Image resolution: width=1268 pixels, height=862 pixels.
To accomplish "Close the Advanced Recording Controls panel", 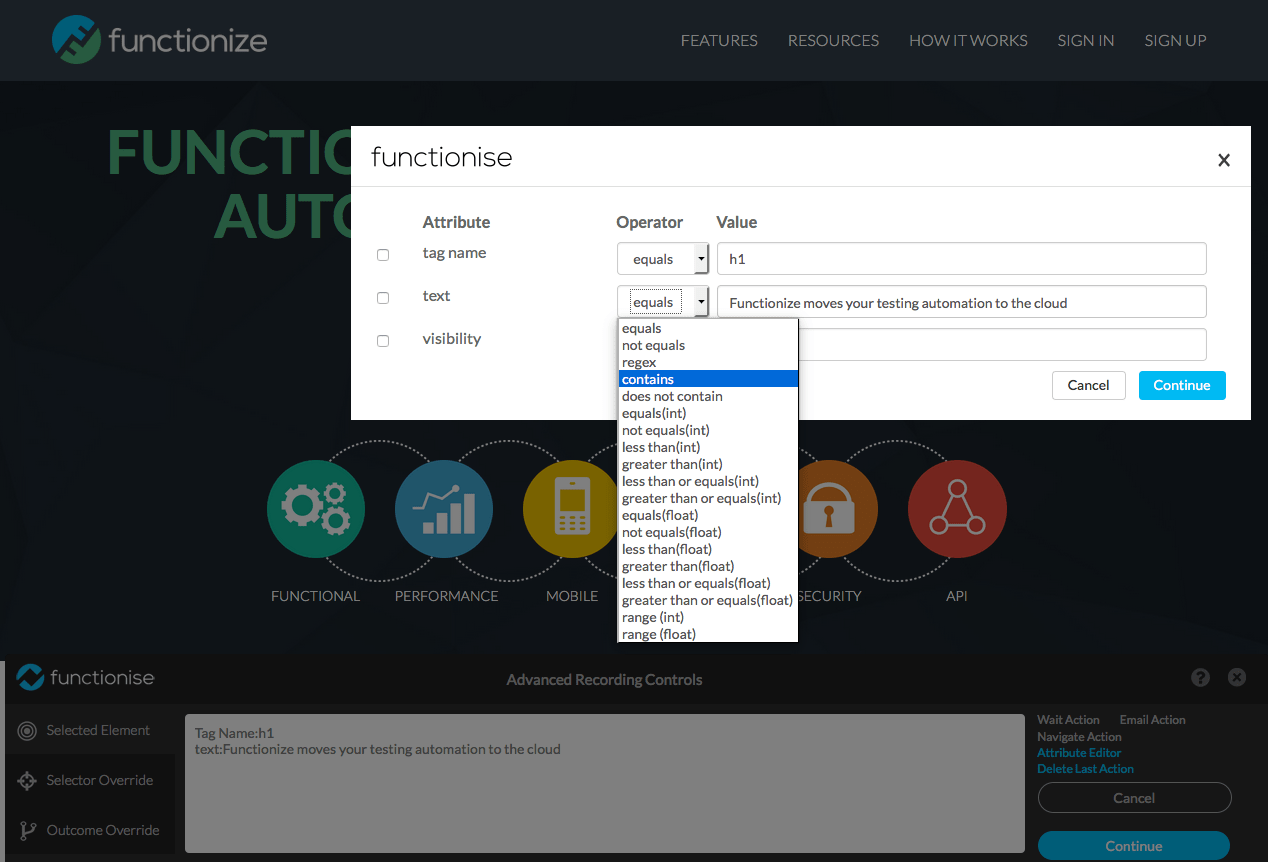I will [1237, 677].
